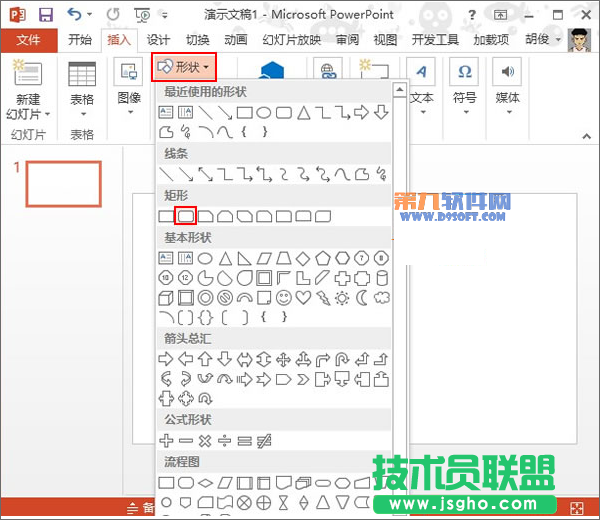Choose the moon shape in basic shapes
Image resolution: width=600 pixels, height=520 pixels.
361,297
